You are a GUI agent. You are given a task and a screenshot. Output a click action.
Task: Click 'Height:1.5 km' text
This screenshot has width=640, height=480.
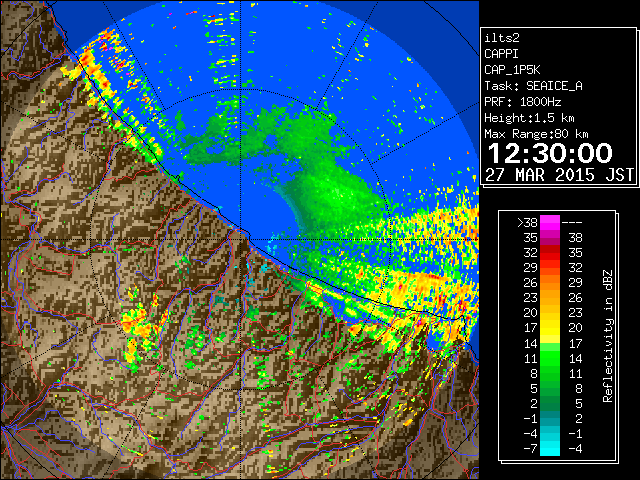(529, 118)
